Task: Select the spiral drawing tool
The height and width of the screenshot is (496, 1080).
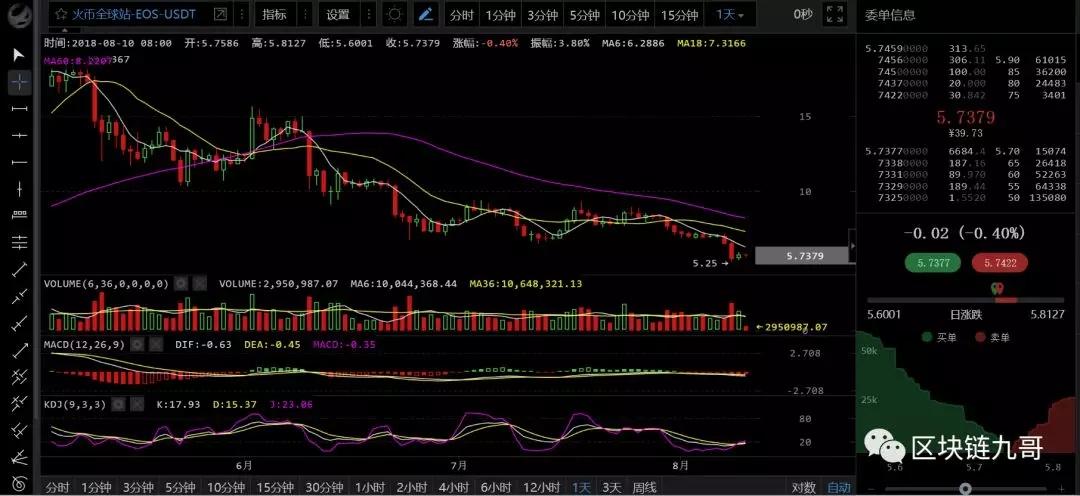Action: tap(19, 484)
